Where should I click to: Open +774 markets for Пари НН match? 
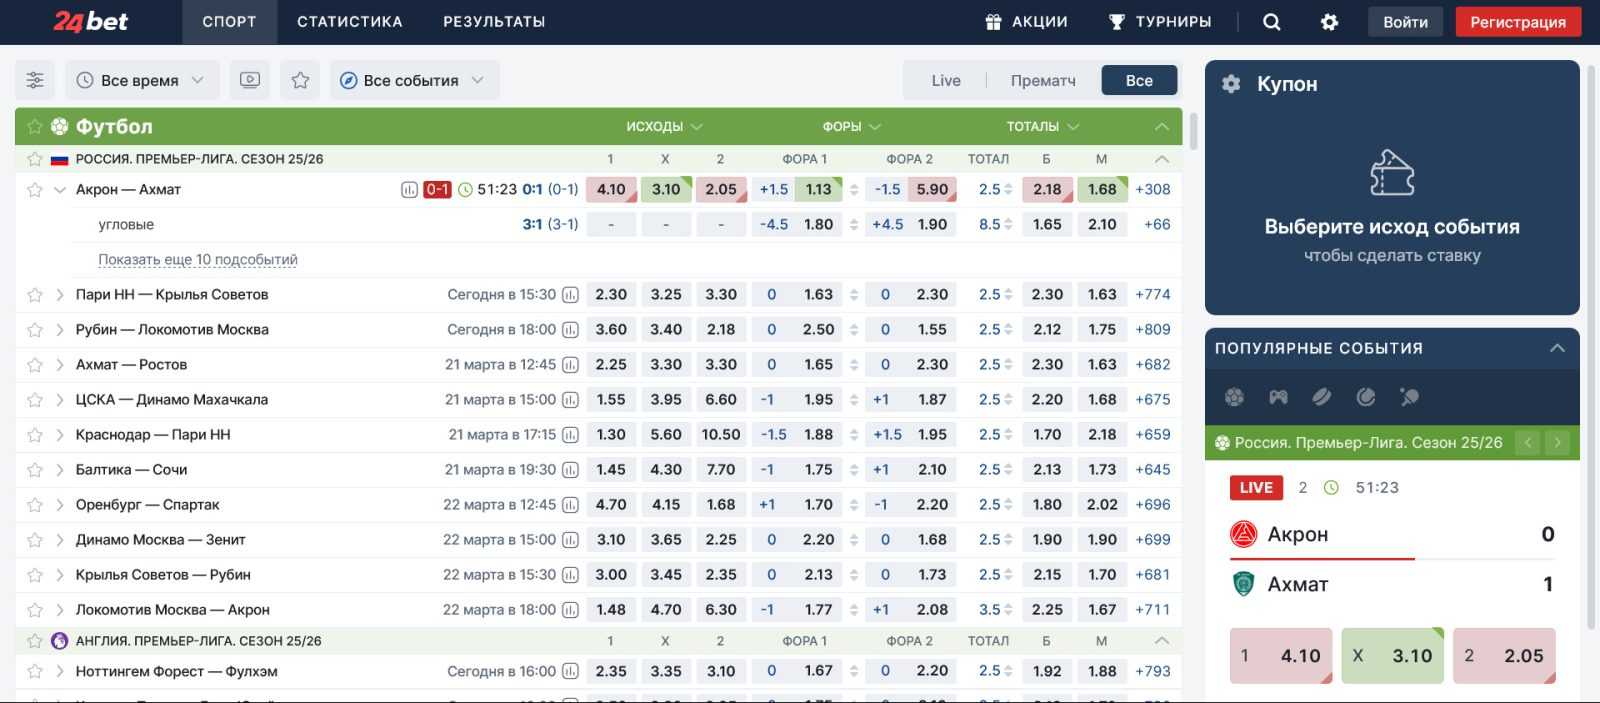[1153, 294]
